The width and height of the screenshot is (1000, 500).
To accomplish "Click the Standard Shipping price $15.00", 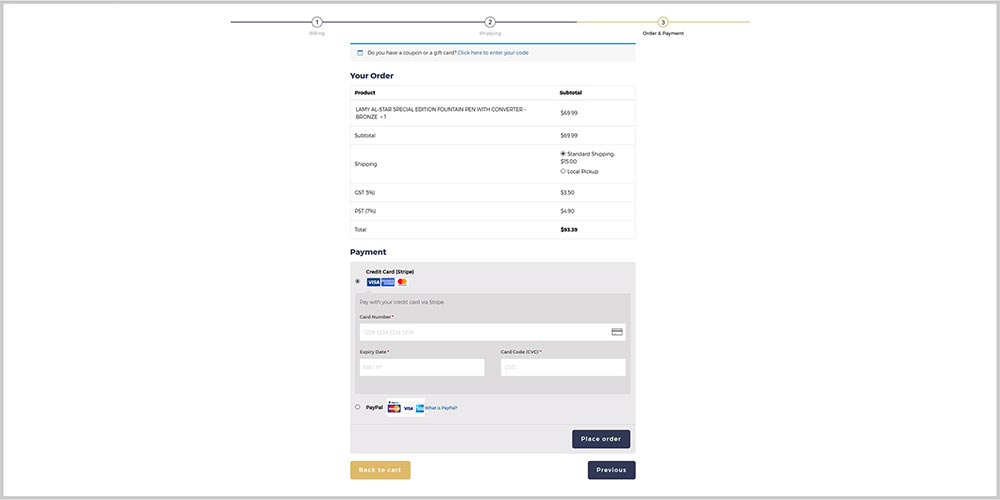I will click(x=568, y=162).
